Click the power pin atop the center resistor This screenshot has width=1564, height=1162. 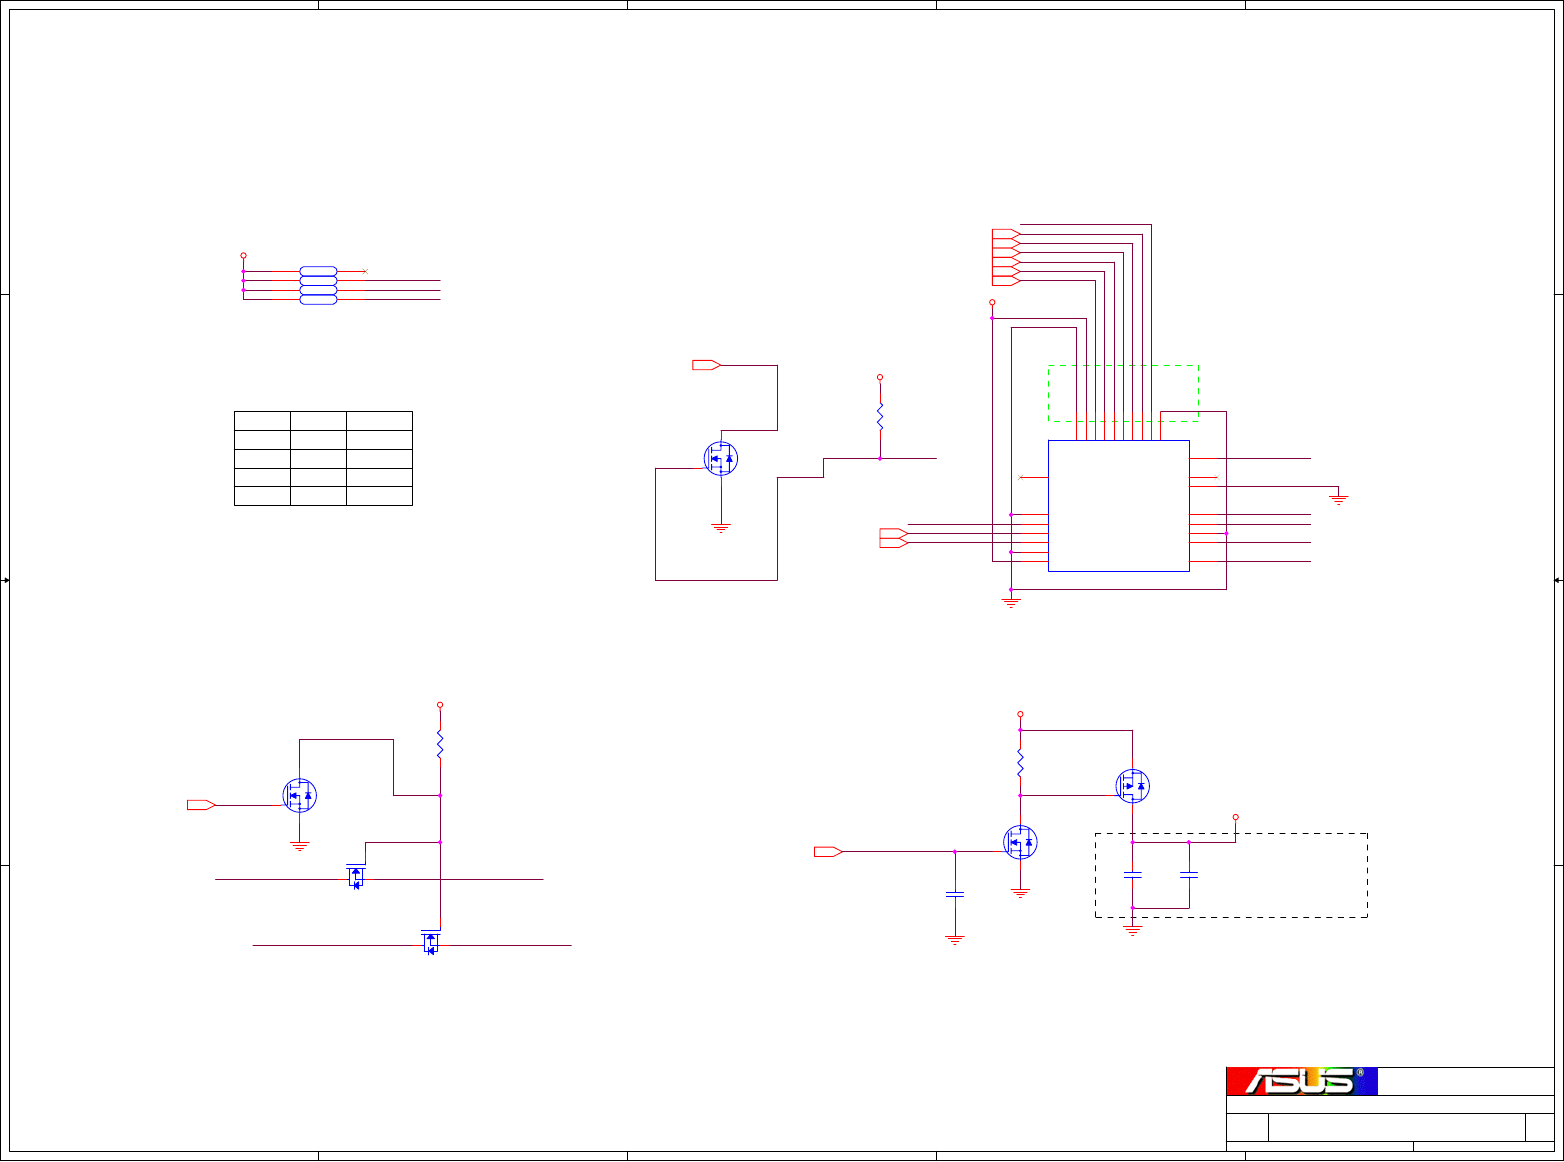pyautogui.click(x=880, y=378)
